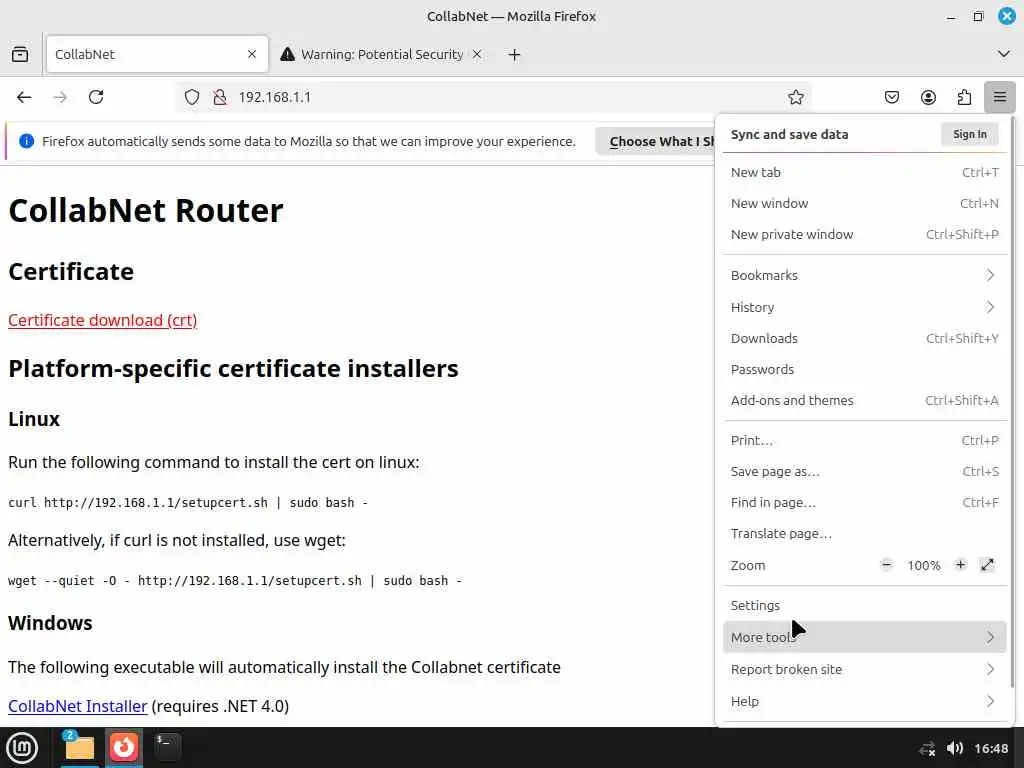The image size is (1024, 768).
Task: Expand the More tools submenu
Action: 865,637
